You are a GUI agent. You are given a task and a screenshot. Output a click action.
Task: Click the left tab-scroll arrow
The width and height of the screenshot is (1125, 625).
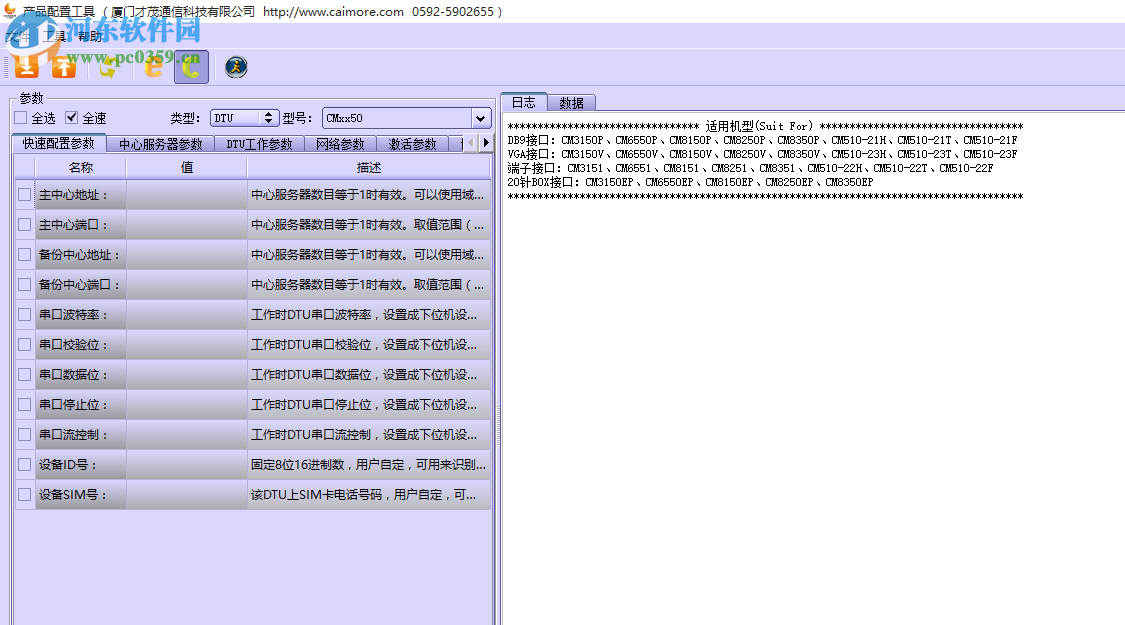click(x=471, y=142)
